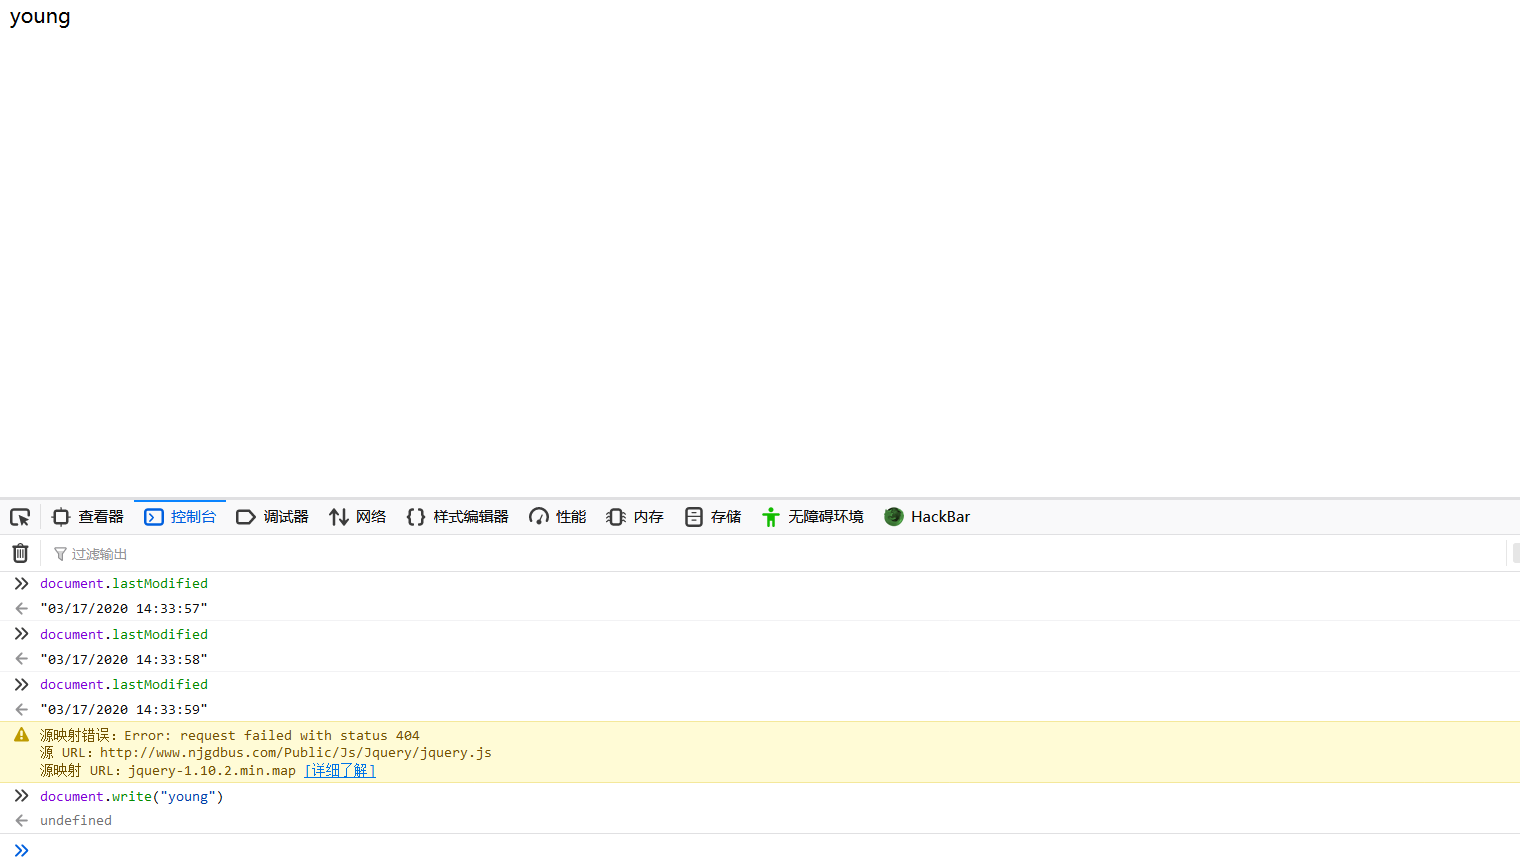Open the 内存 memory tab
The image size is (1520, 861).
(635, 517)
